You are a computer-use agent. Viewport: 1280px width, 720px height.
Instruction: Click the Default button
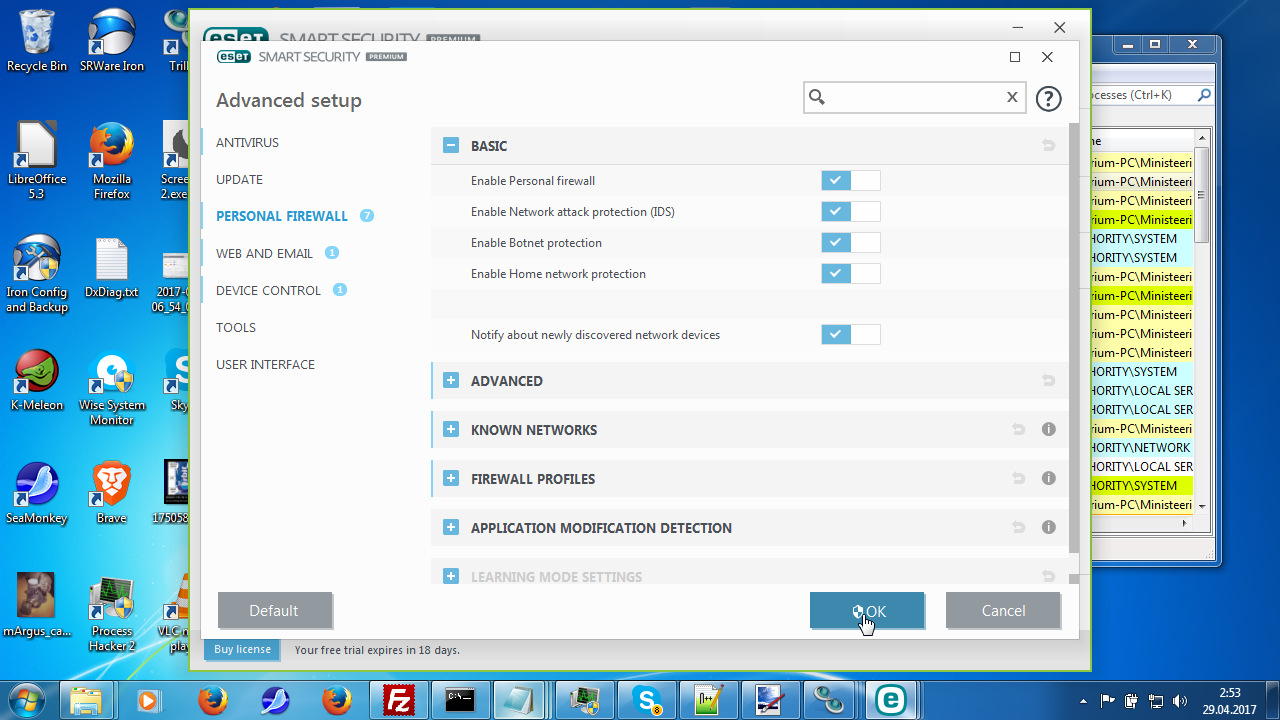(x=274, y=611)
